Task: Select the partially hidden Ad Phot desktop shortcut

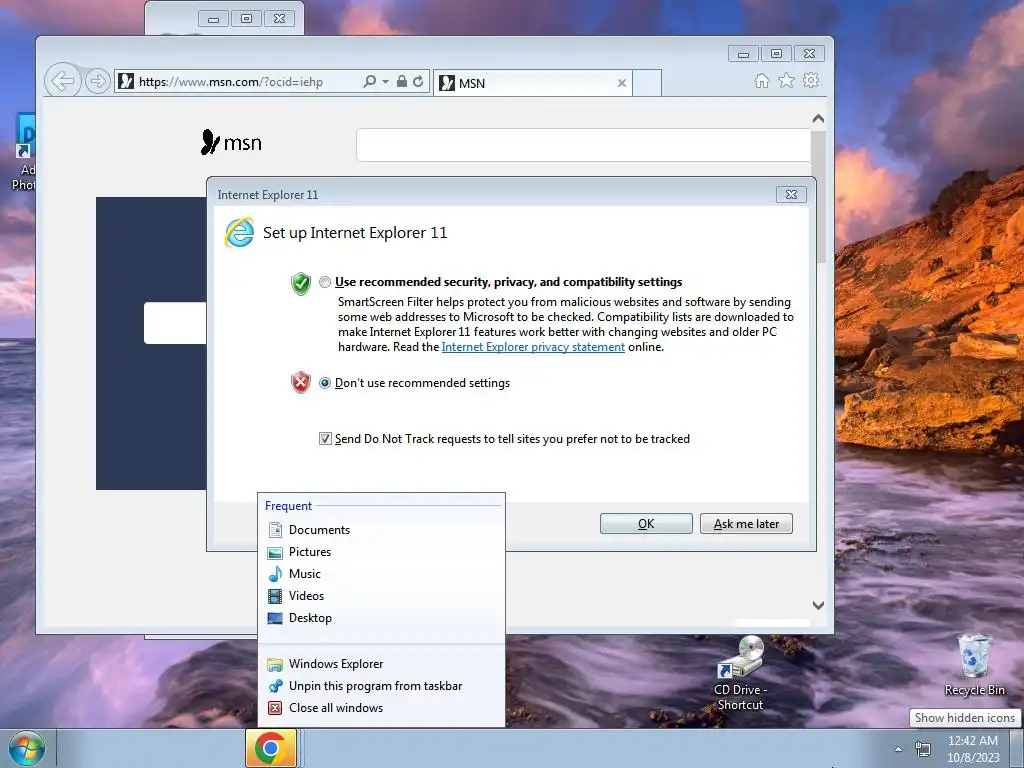Action: [24, 152]
